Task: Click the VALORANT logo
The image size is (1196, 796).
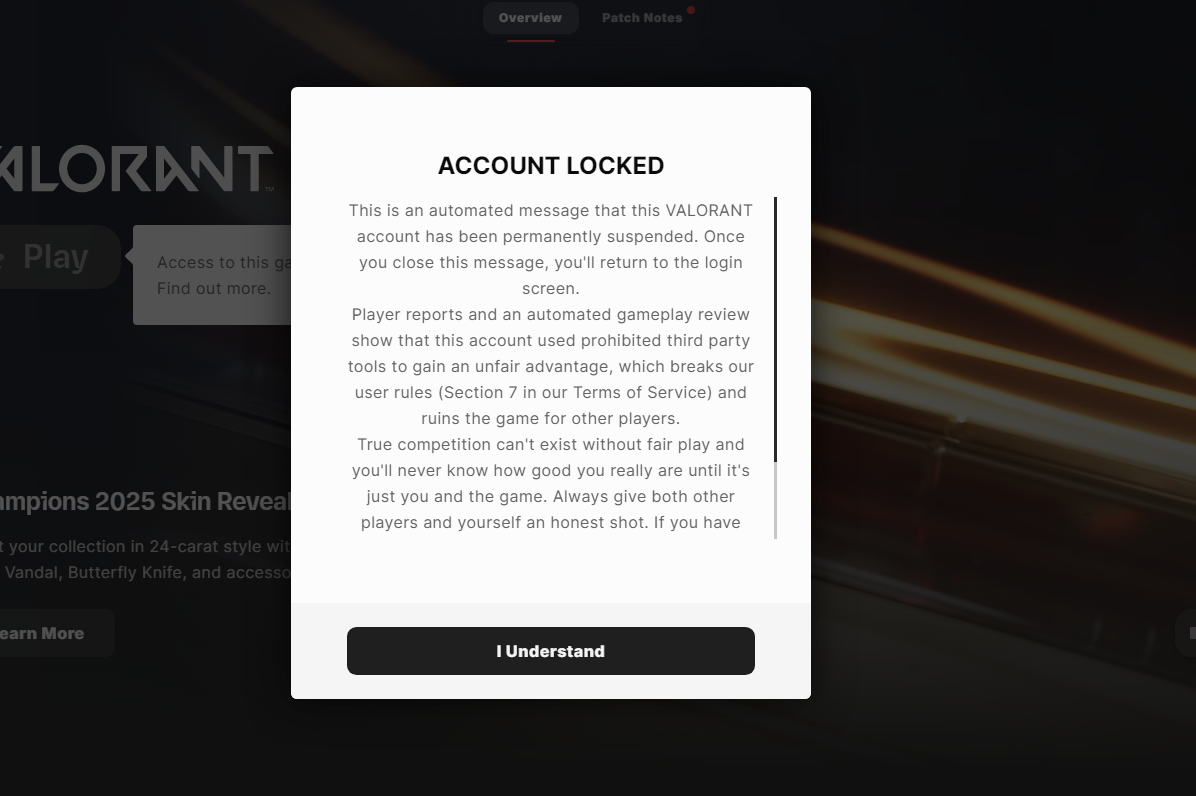Action: coord(135,169)
